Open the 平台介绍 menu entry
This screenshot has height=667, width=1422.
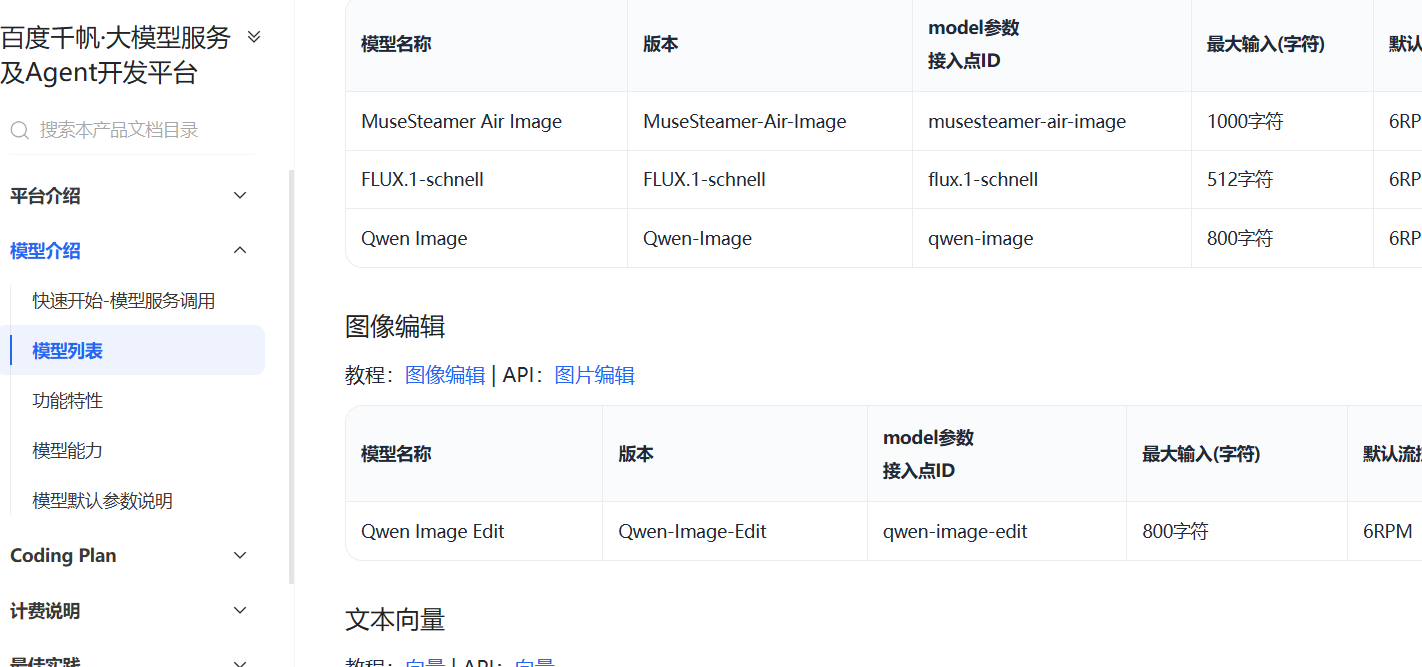(x=45, y=196)
